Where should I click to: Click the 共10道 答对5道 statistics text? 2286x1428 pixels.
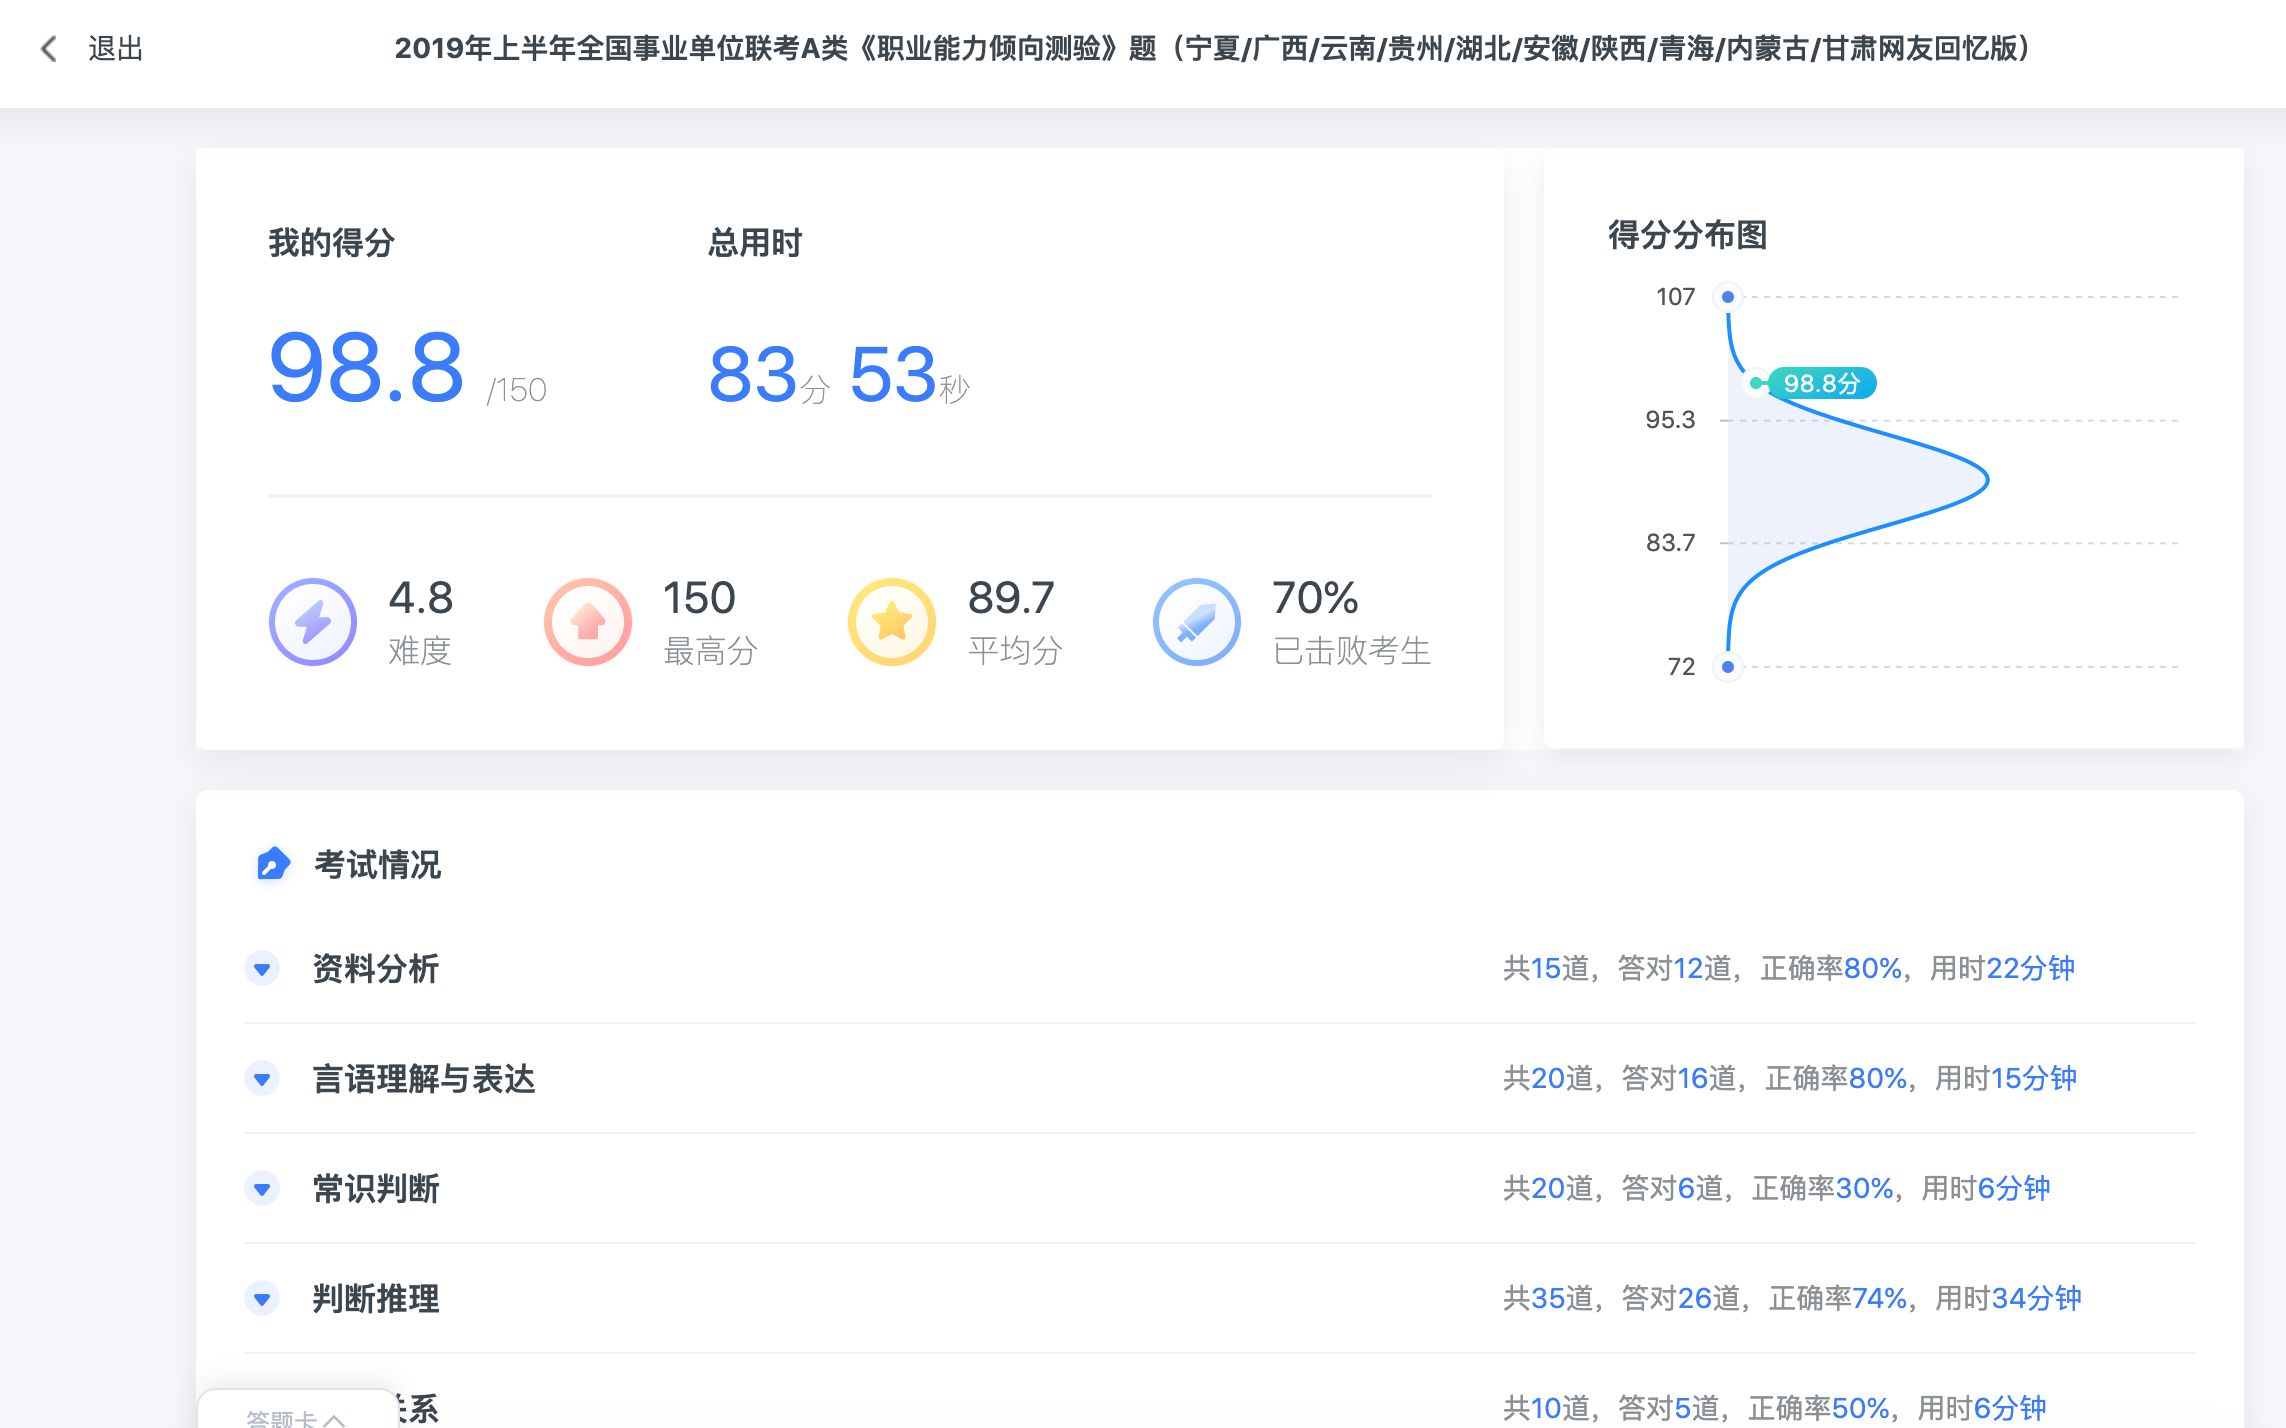pyautogui.click(x=1775, y=1408)
